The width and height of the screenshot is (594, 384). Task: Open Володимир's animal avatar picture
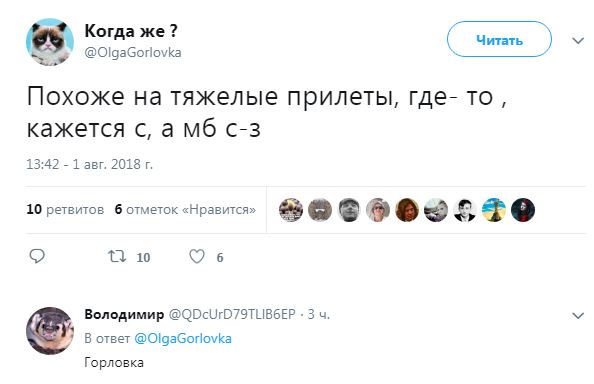click(x=50, y=331)
